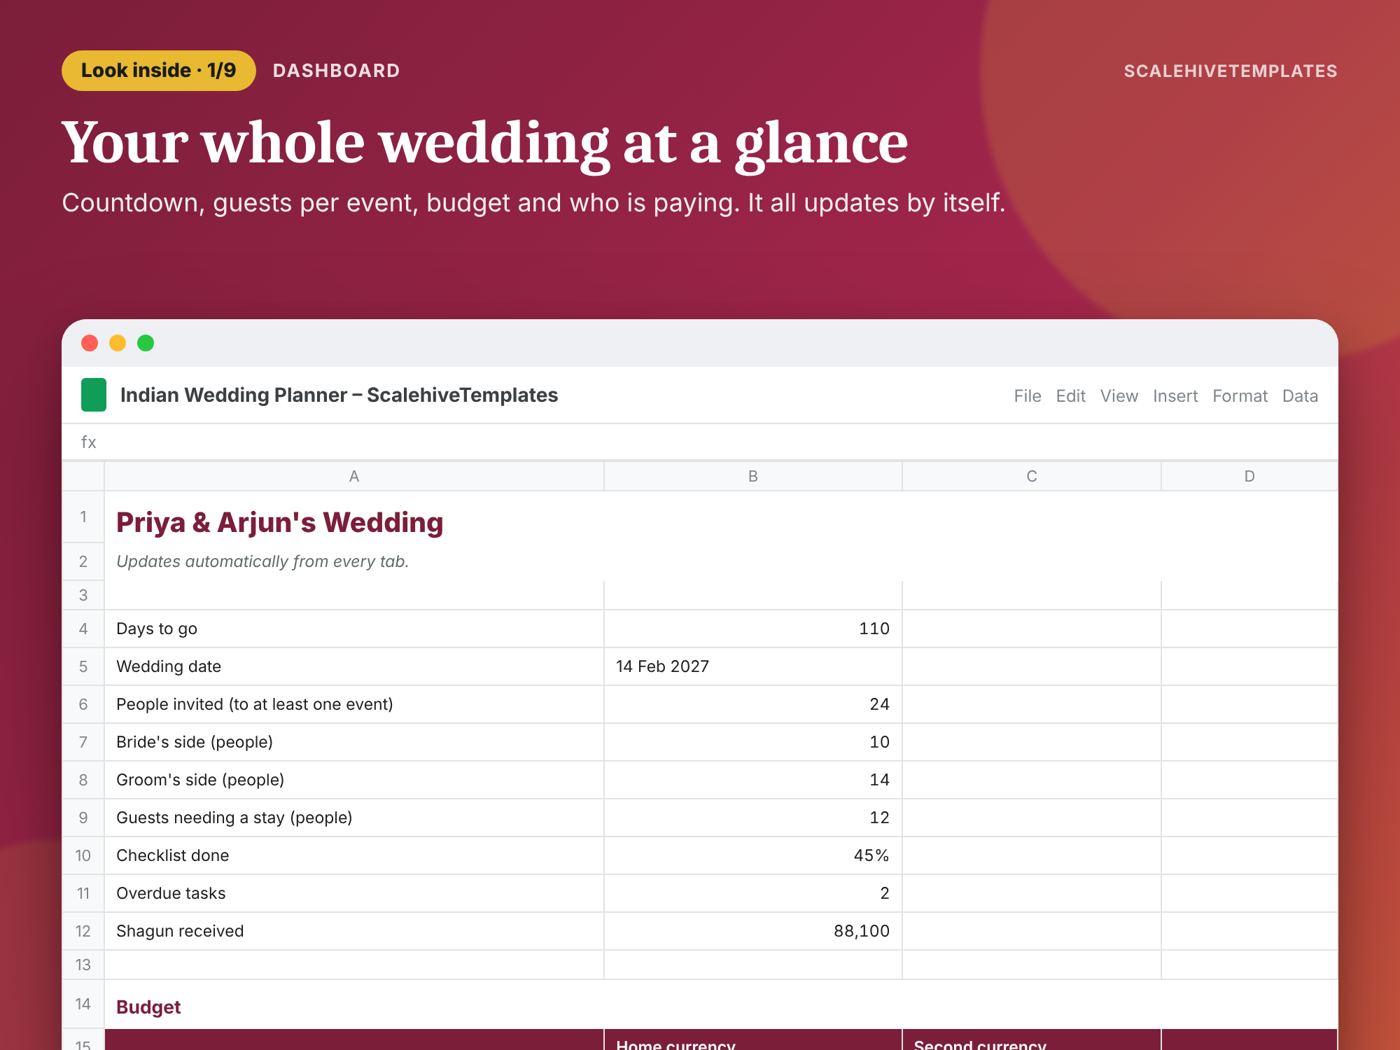
Task: Click the 'Wedding date' label cell
Action: [x=354, y=667]
